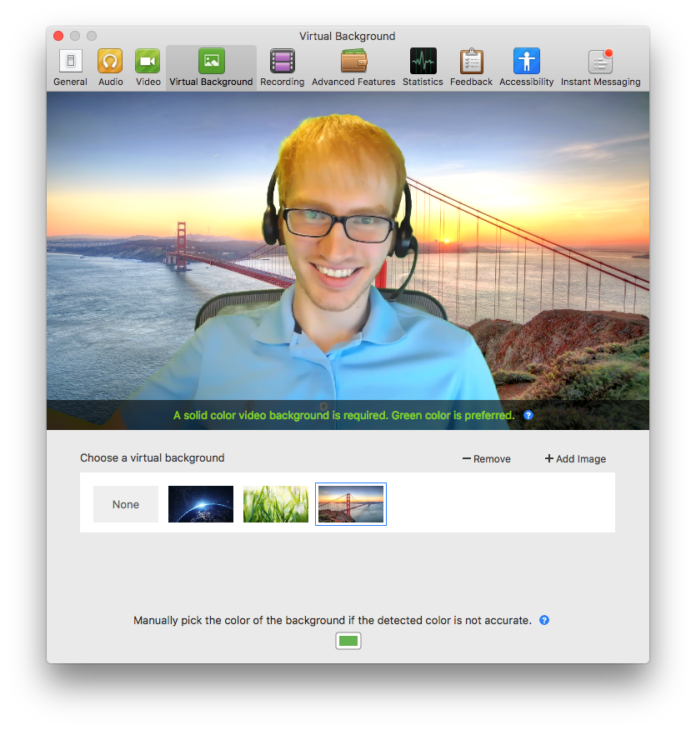696x730 pixels.
Task: Choose the Earth from space background
Action: pos(201,504)
